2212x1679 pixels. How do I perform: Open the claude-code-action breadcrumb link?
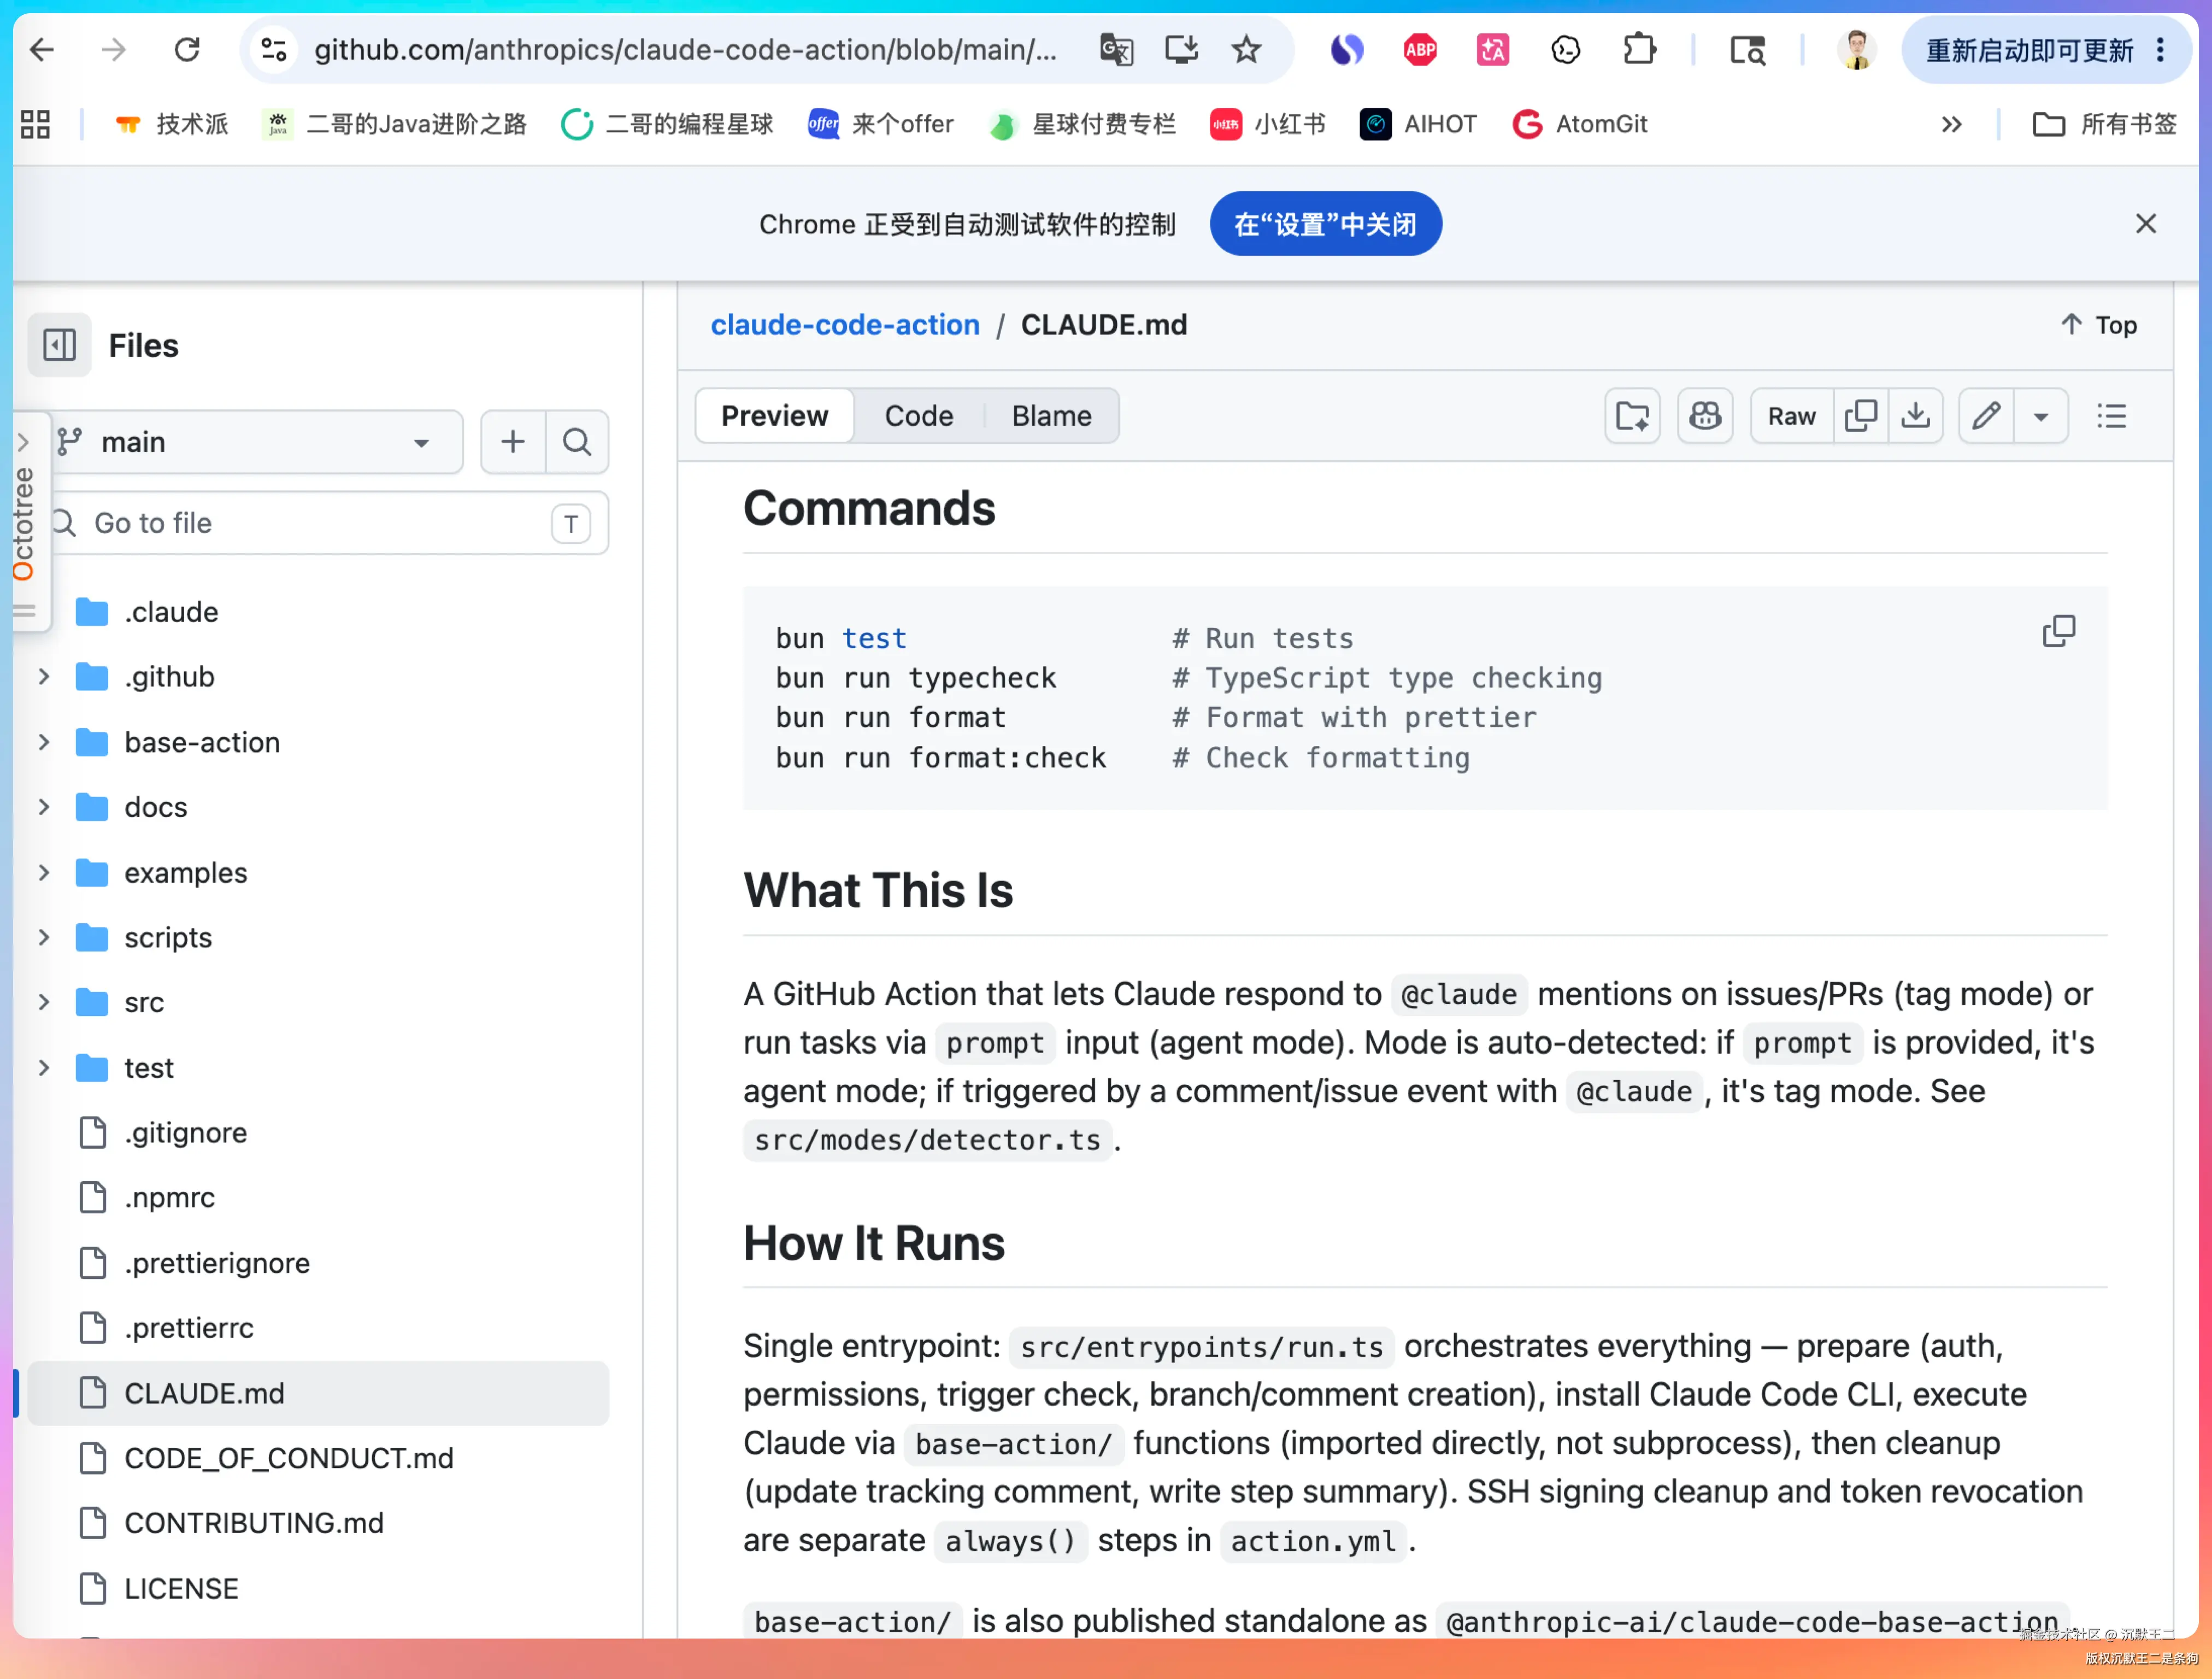click(845, 325)
